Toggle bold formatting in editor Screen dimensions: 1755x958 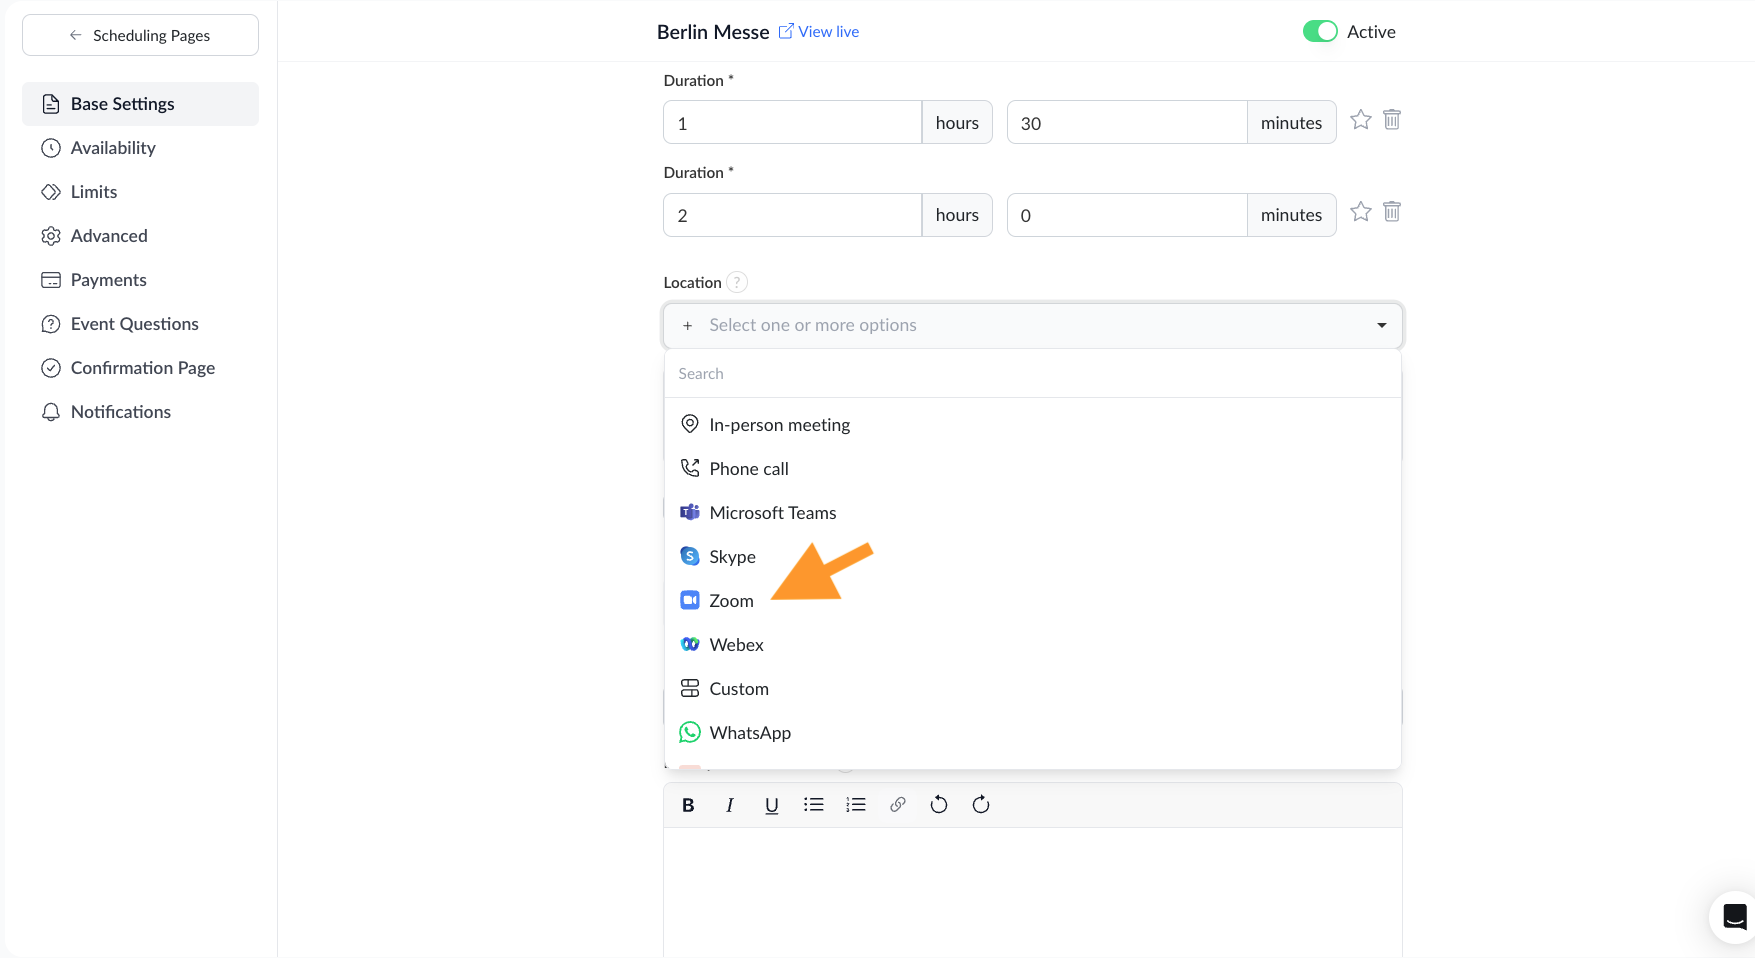tap(688, 805)
